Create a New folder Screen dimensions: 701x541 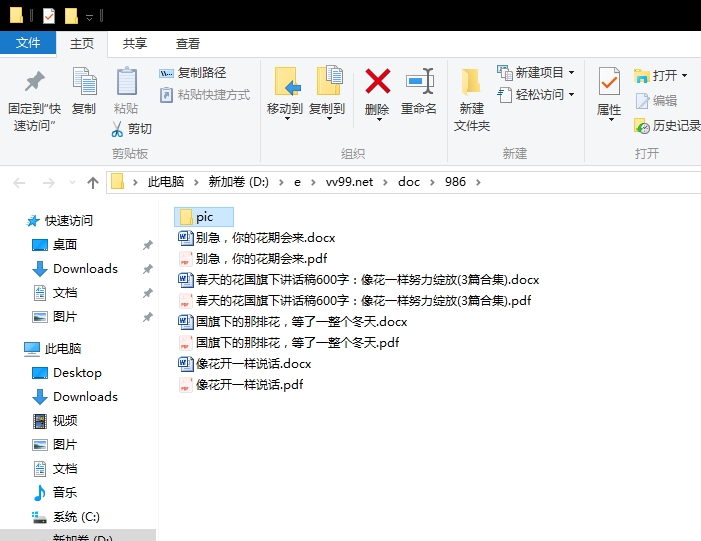tap(472, 99)
